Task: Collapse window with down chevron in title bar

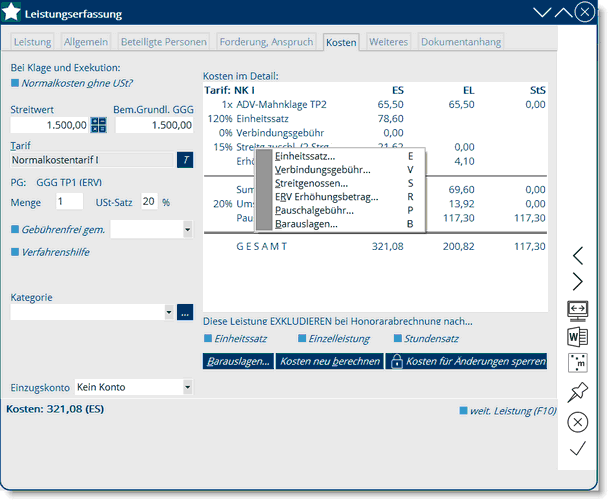Action: (x=542, y=12)
